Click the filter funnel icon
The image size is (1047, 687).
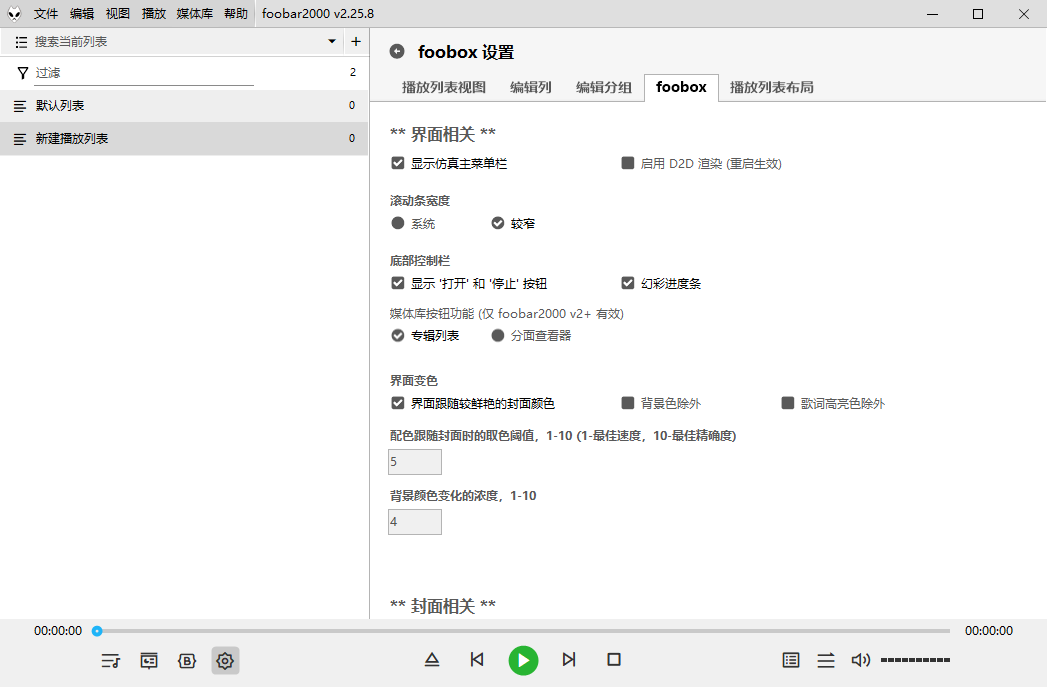point(23,73)
